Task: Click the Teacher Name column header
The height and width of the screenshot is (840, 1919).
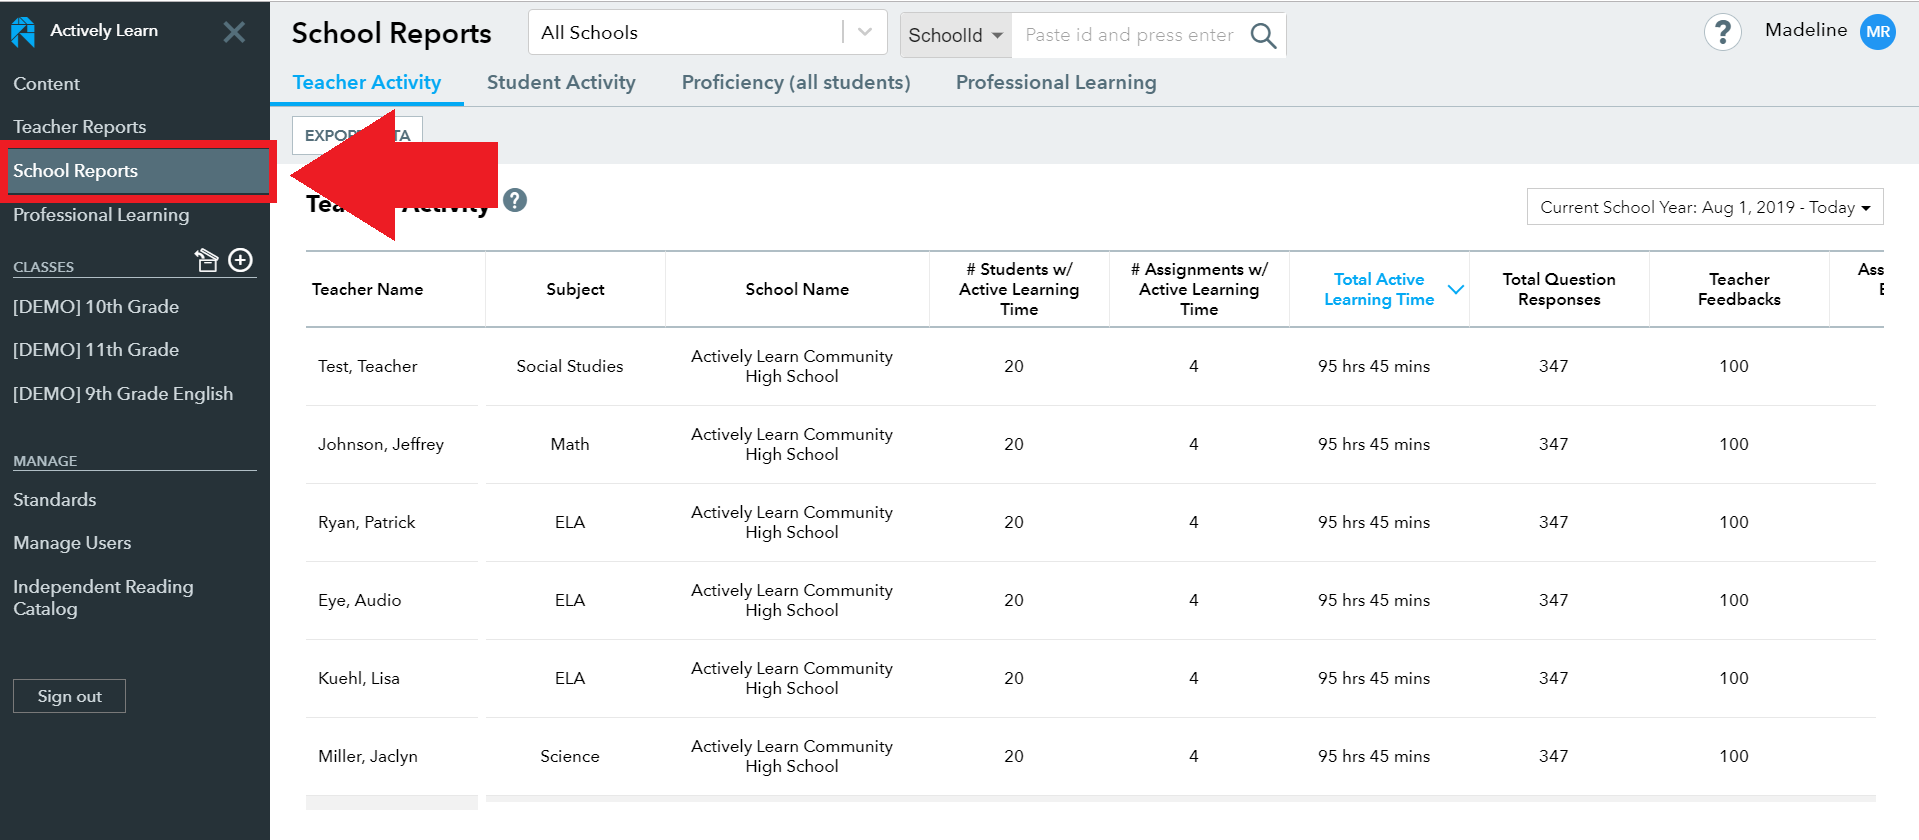Action: [368, 289]
